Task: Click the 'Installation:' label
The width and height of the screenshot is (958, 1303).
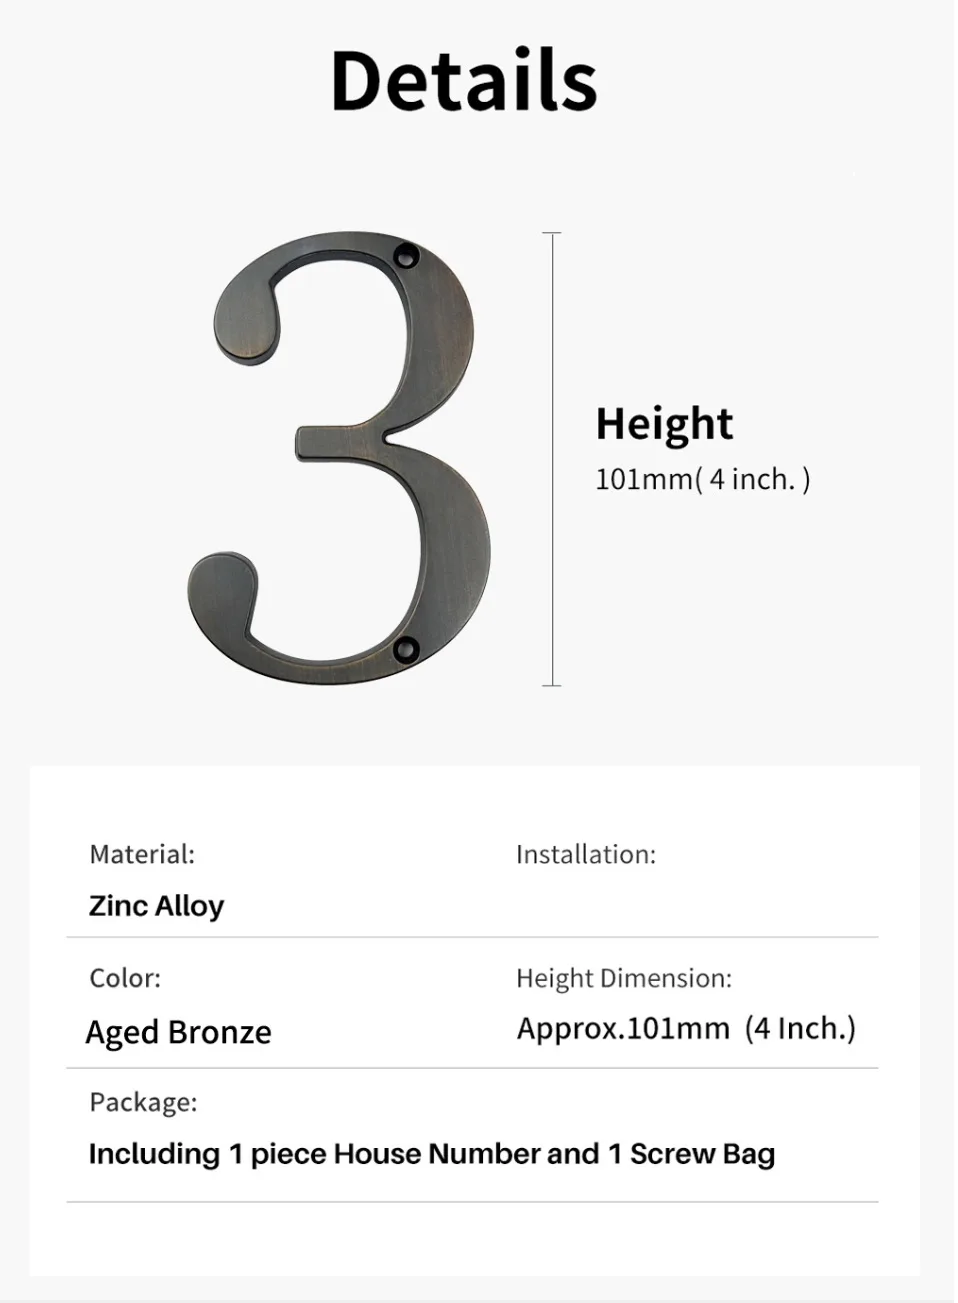Action: (x=586, y=854)
